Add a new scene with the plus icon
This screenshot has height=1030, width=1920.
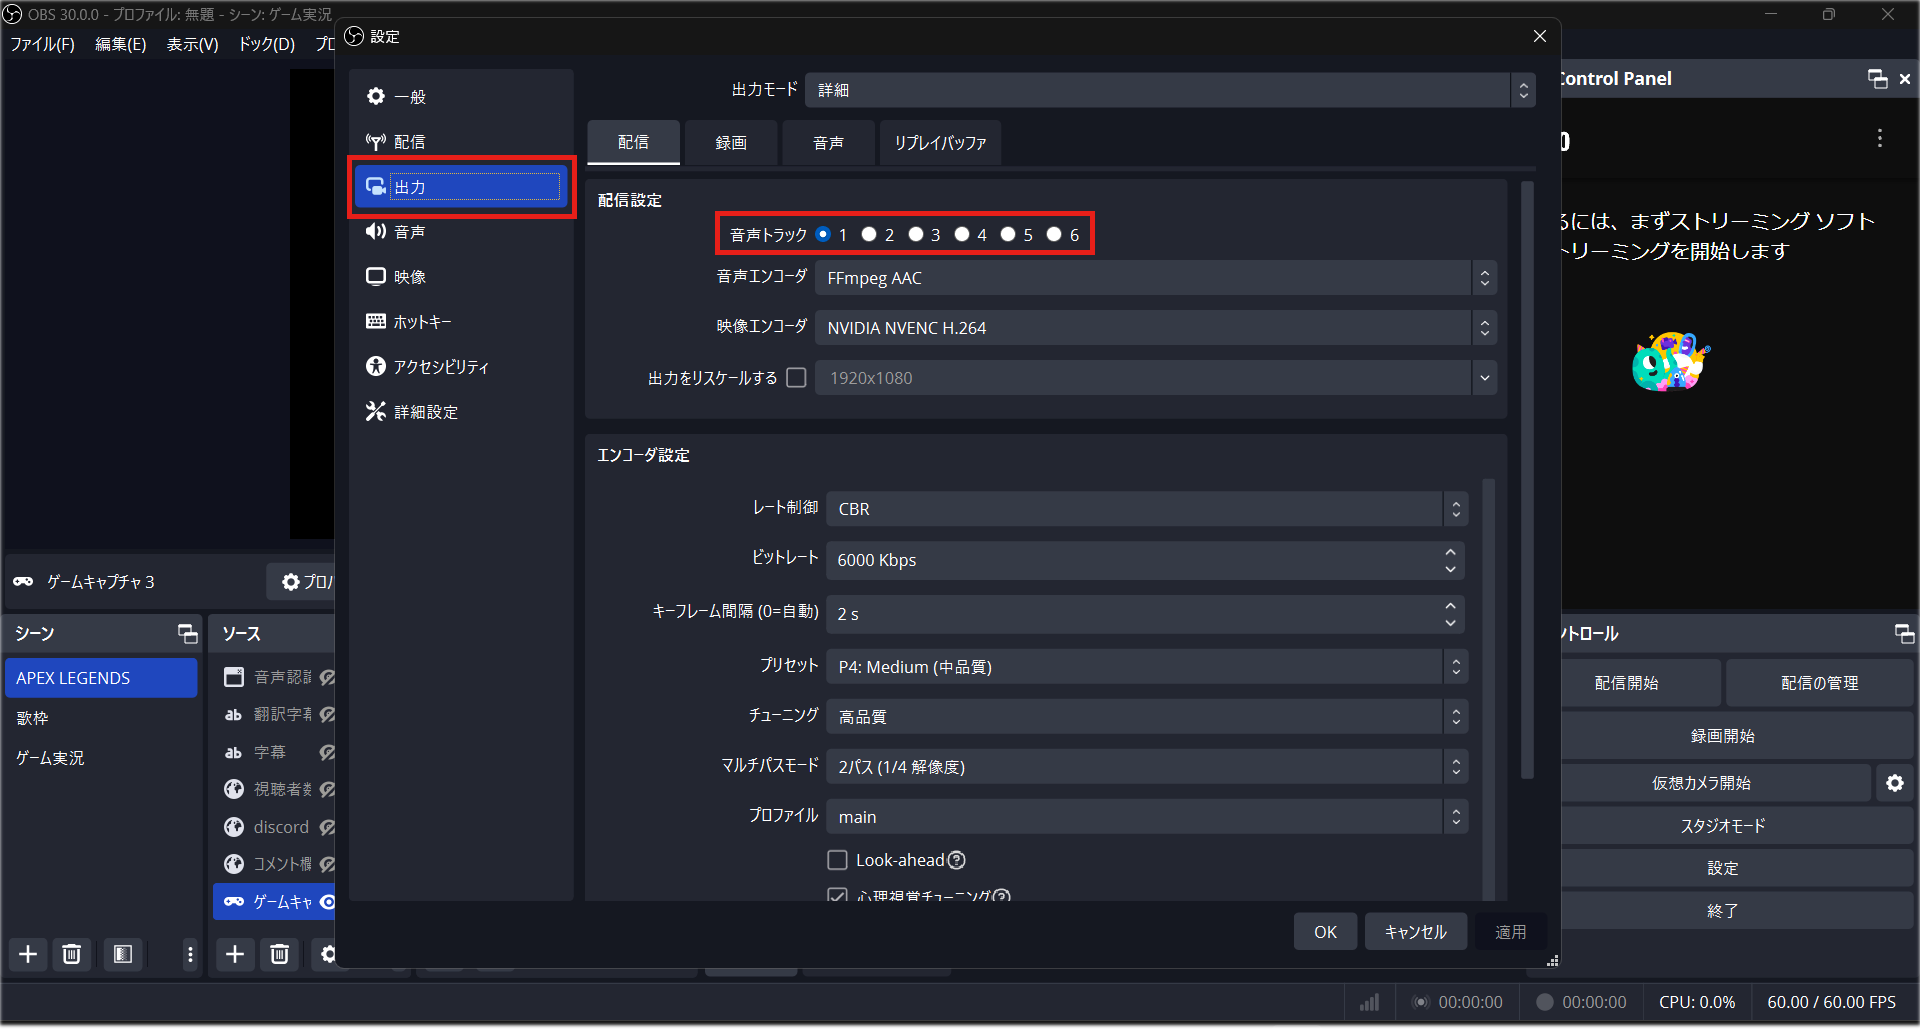27,954
